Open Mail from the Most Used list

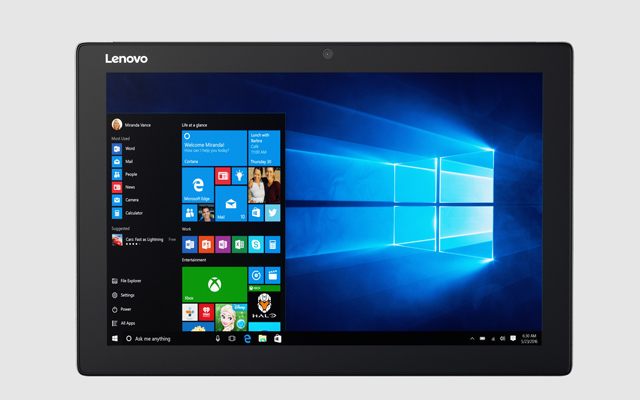[x=122, y=161]
